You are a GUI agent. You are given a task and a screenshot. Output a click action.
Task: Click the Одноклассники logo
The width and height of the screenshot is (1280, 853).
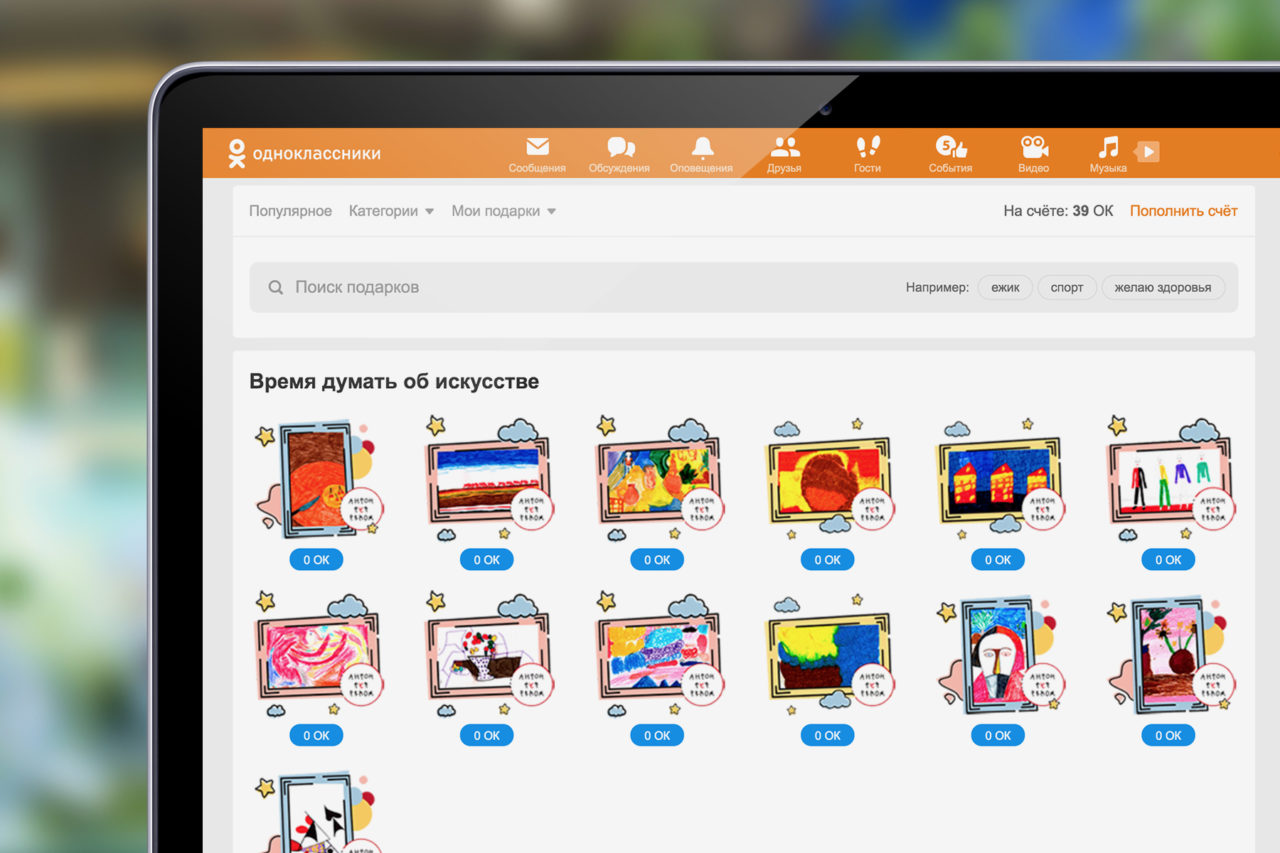point(304,153)
